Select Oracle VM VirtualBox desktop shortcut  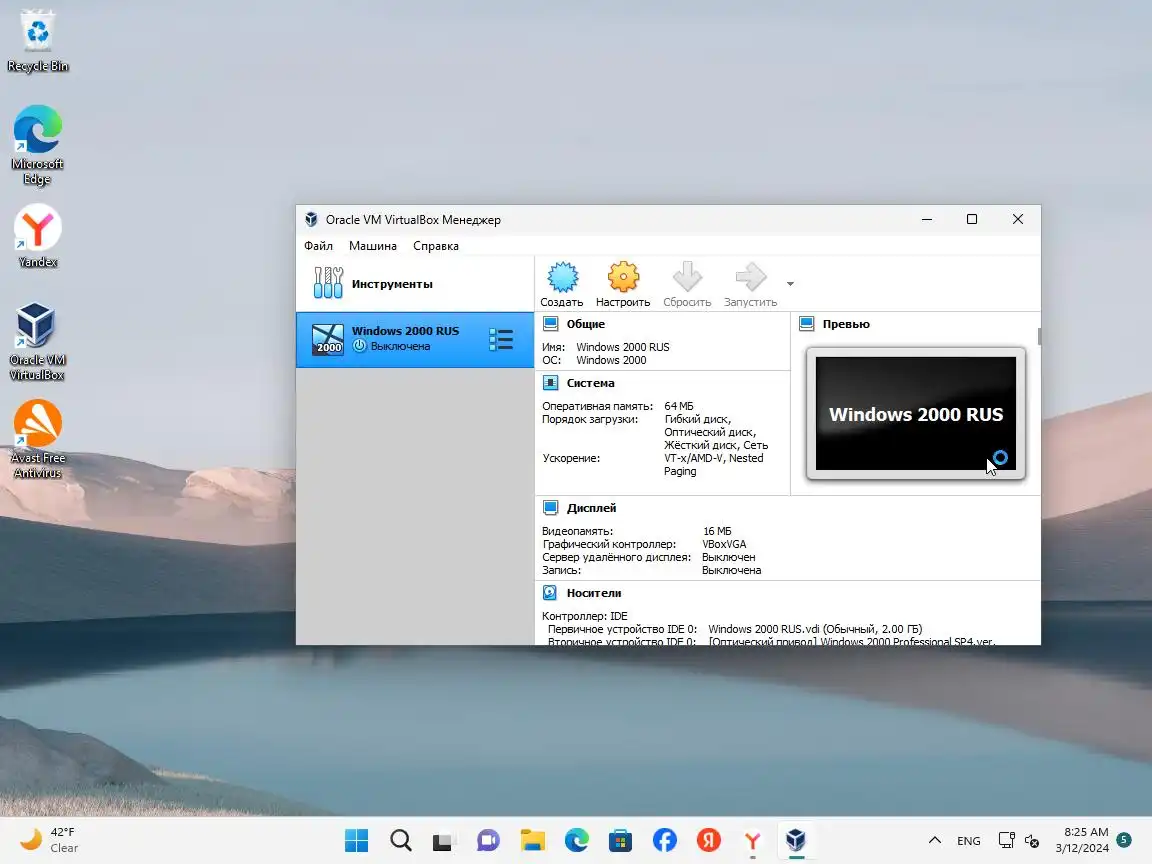[37, 342]
